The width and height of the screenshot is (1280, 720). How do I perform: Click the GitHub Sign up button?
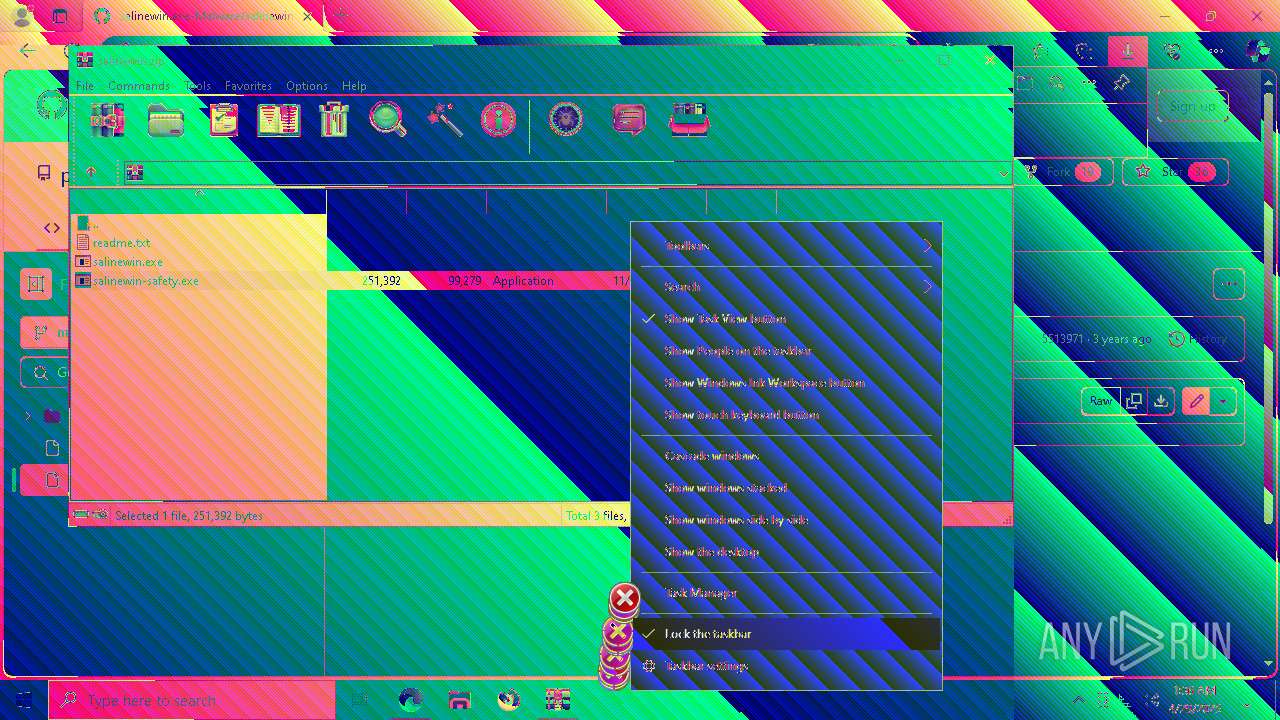click(1192, 107)
